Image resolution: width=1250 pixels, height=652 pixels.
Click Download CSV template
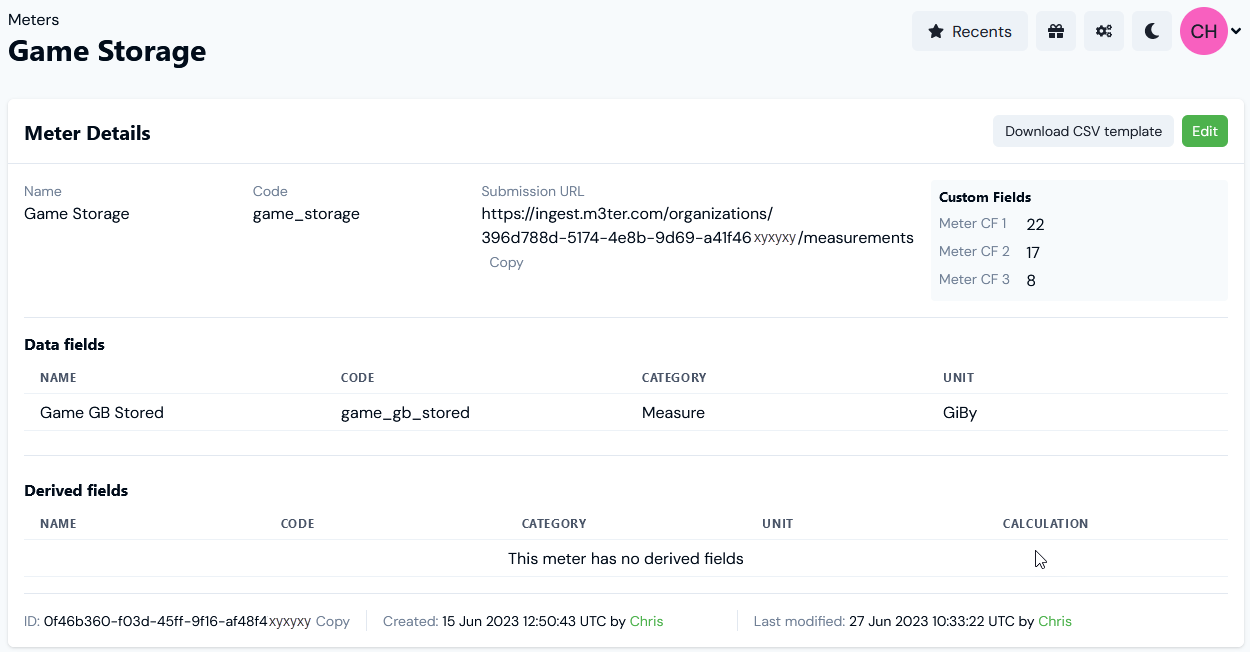coord(1083,131)
